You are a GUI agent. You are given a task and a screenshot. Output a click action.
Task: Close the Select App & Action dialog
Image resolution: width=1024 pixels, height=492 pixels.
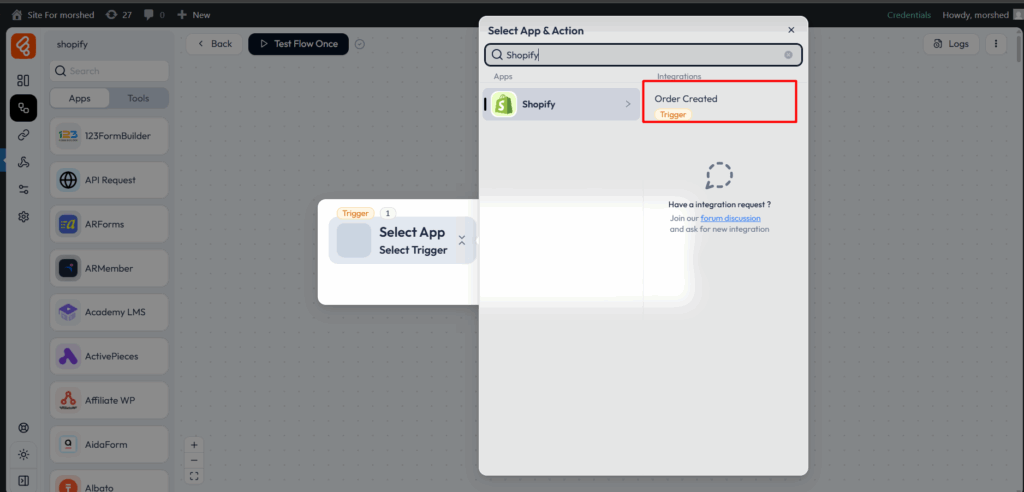tap(791, 30)
